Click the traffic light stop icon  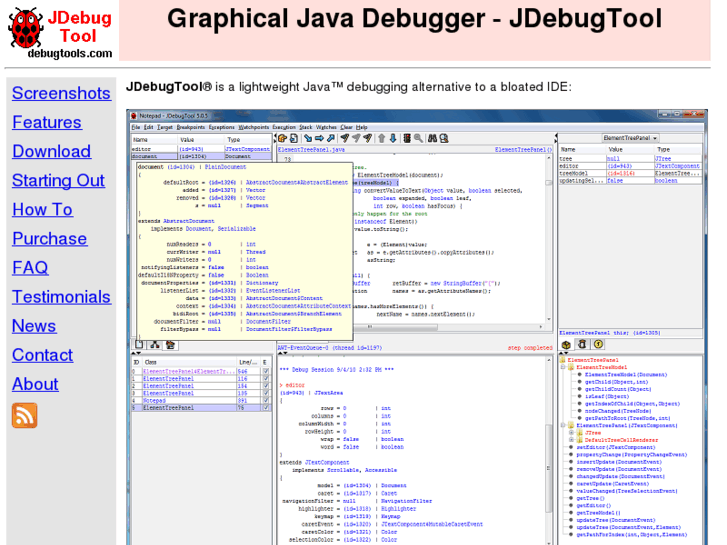(407, 138)
